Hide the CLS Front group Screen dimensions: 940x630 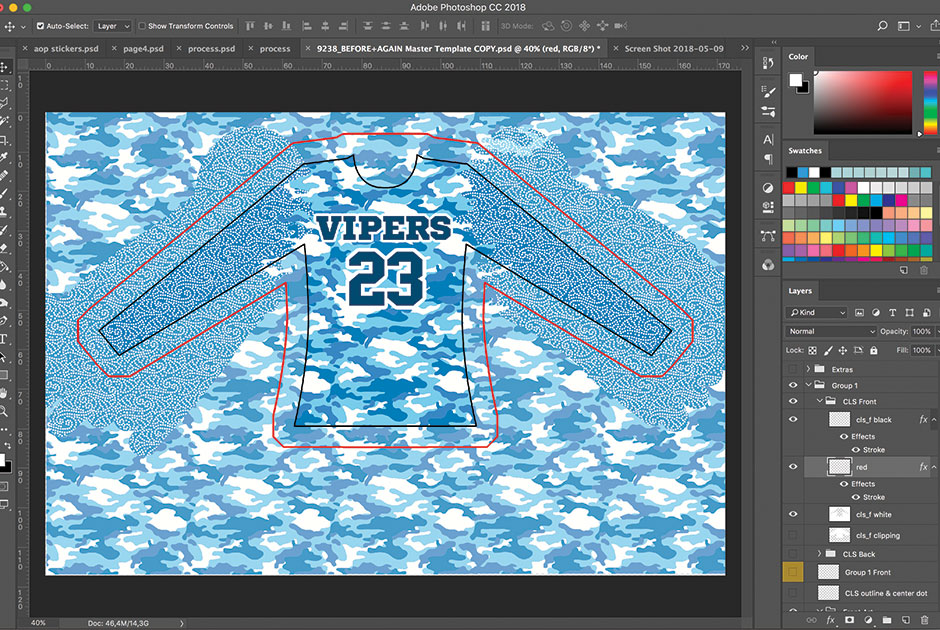(793, 401)
